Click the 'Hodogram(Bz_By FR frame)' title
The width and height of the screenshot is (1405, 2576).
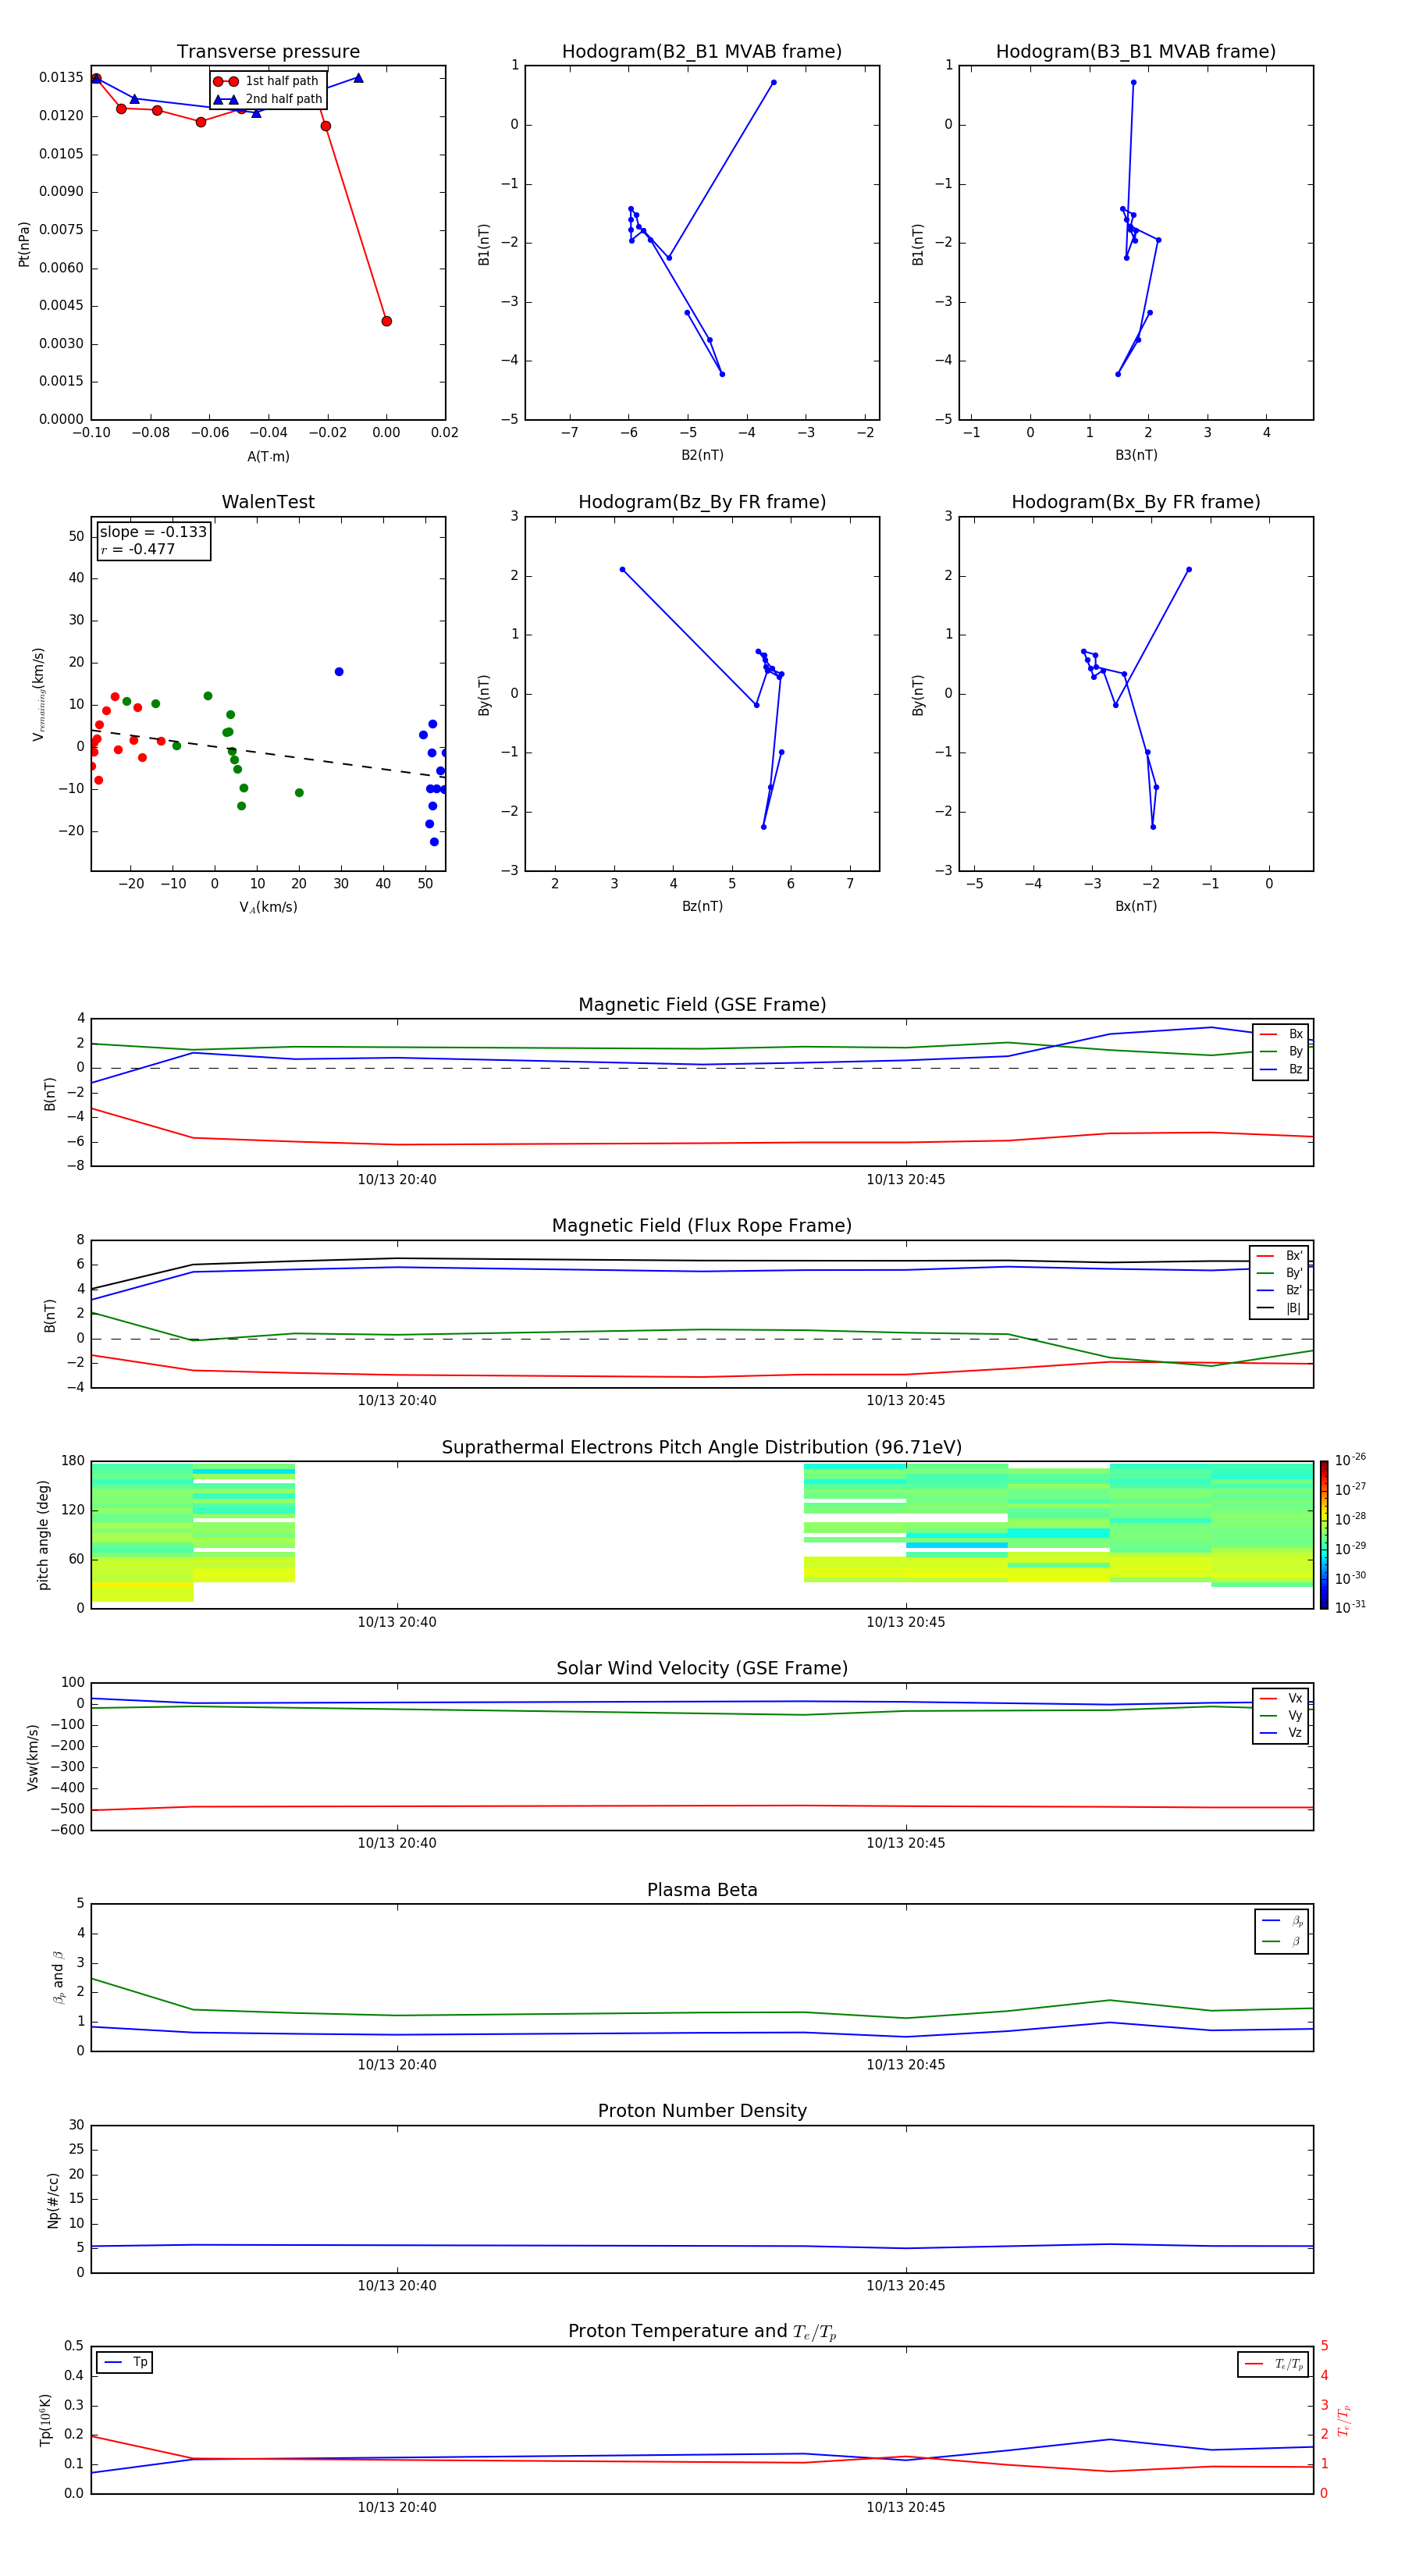[702, 502]
